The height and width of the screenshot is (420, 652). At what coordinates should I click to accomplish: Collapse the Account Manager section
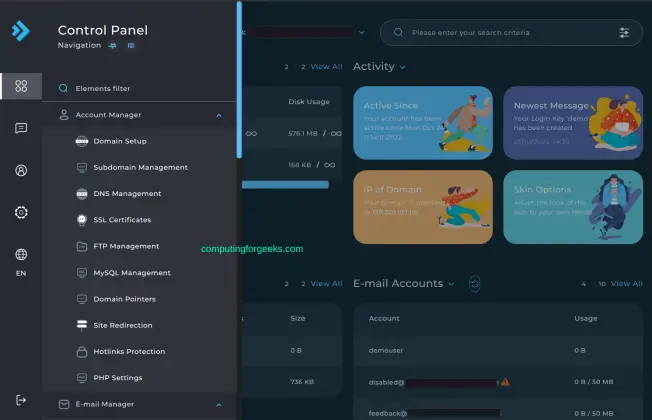(x=219, y=115)
